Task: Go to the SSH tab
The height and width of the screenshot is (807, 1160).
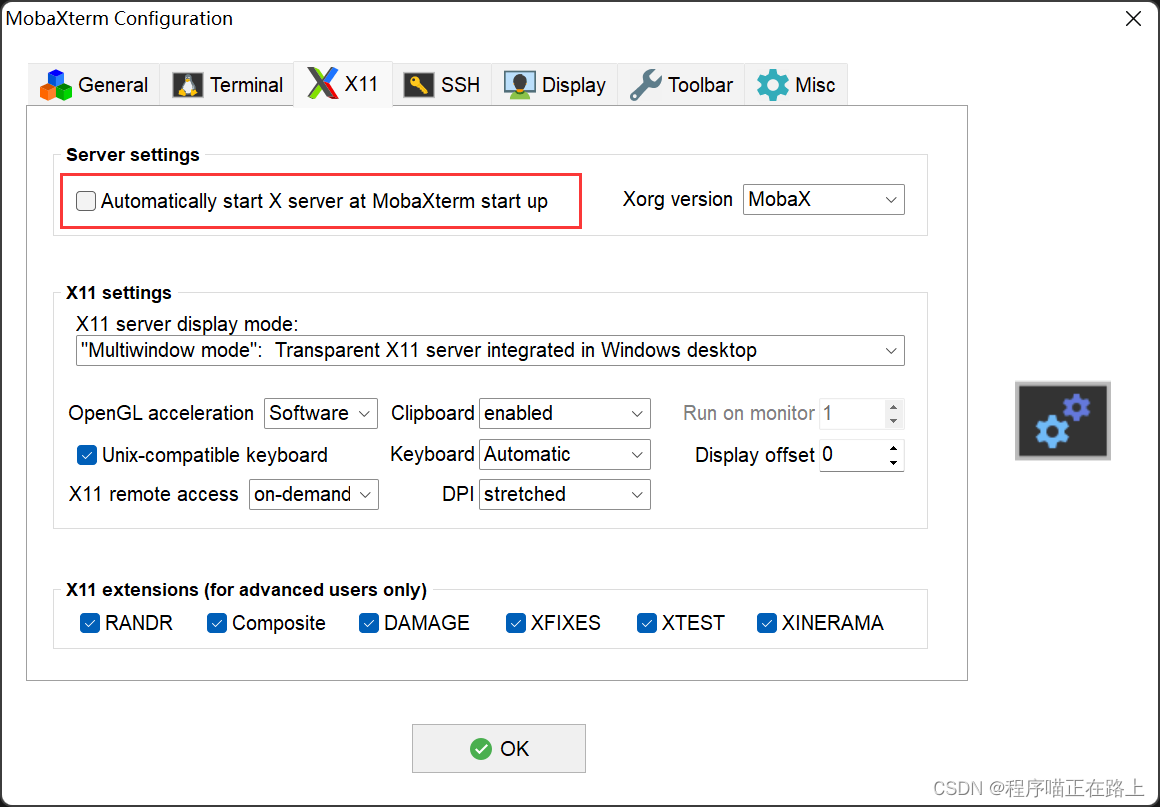Action: (442, 85)
